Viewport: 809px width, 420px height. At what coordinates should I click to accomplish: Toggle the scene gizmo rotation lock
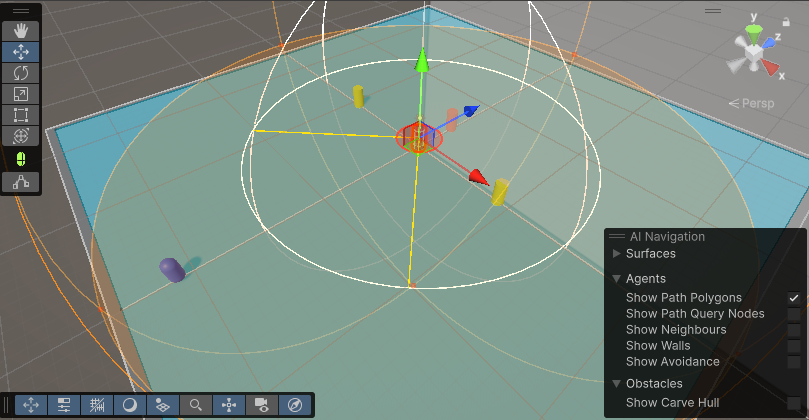click(786, 22)
